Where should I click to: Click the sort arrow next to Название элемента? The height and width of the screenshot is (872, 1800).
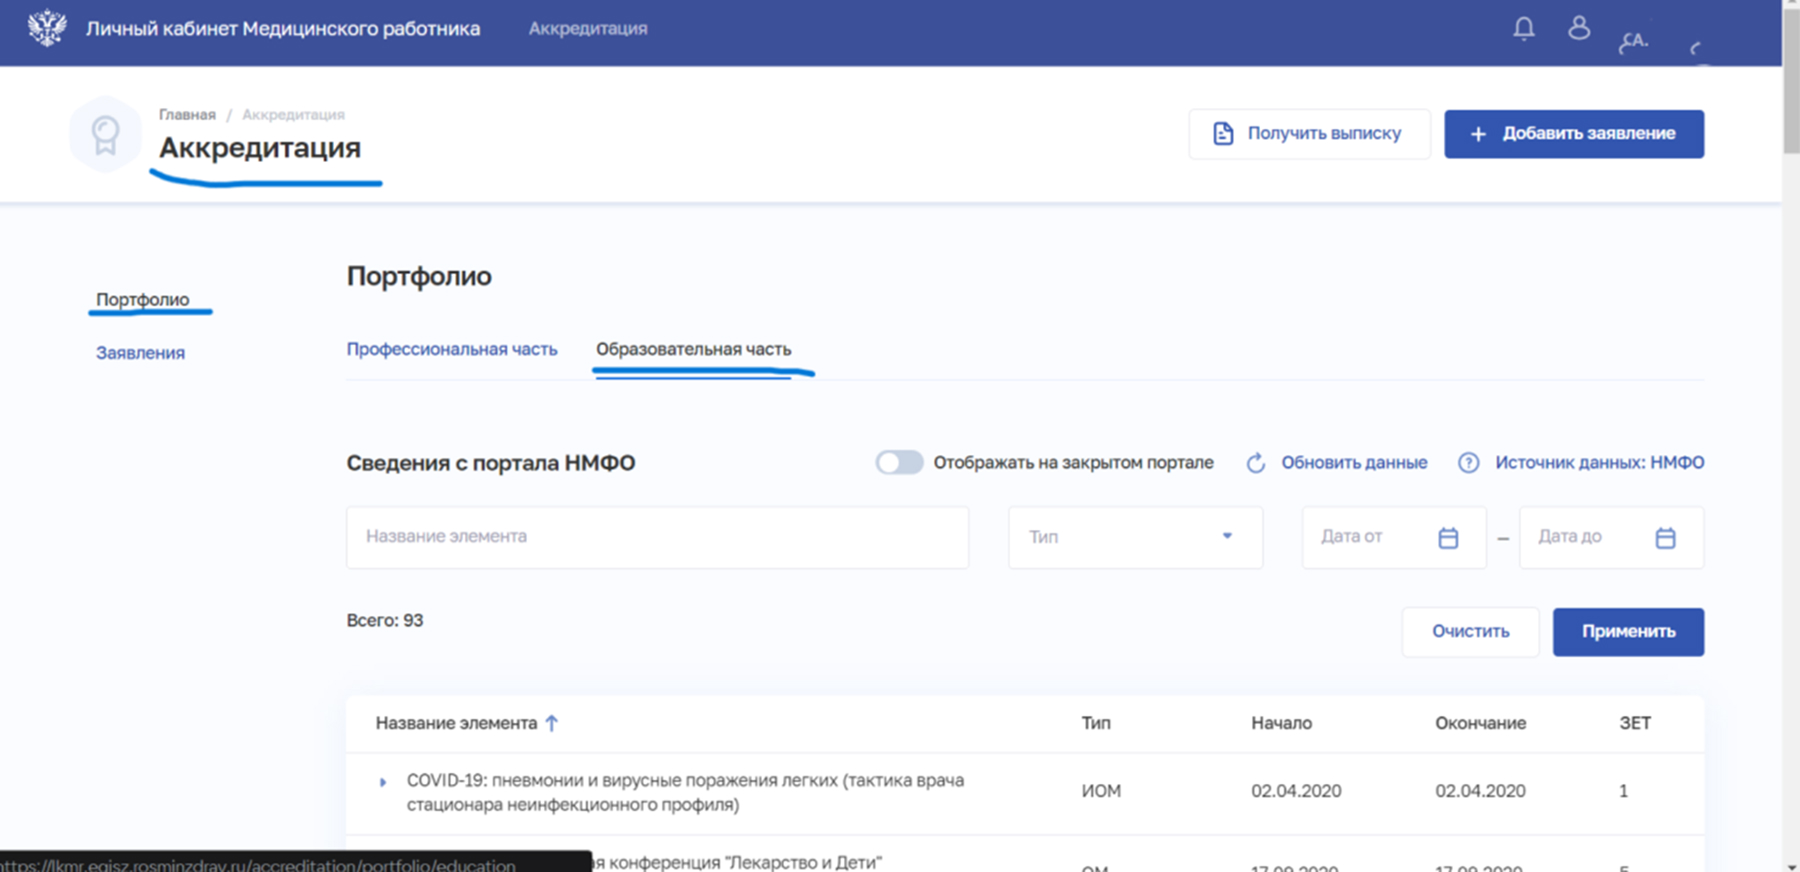click(x=551, y=723)
